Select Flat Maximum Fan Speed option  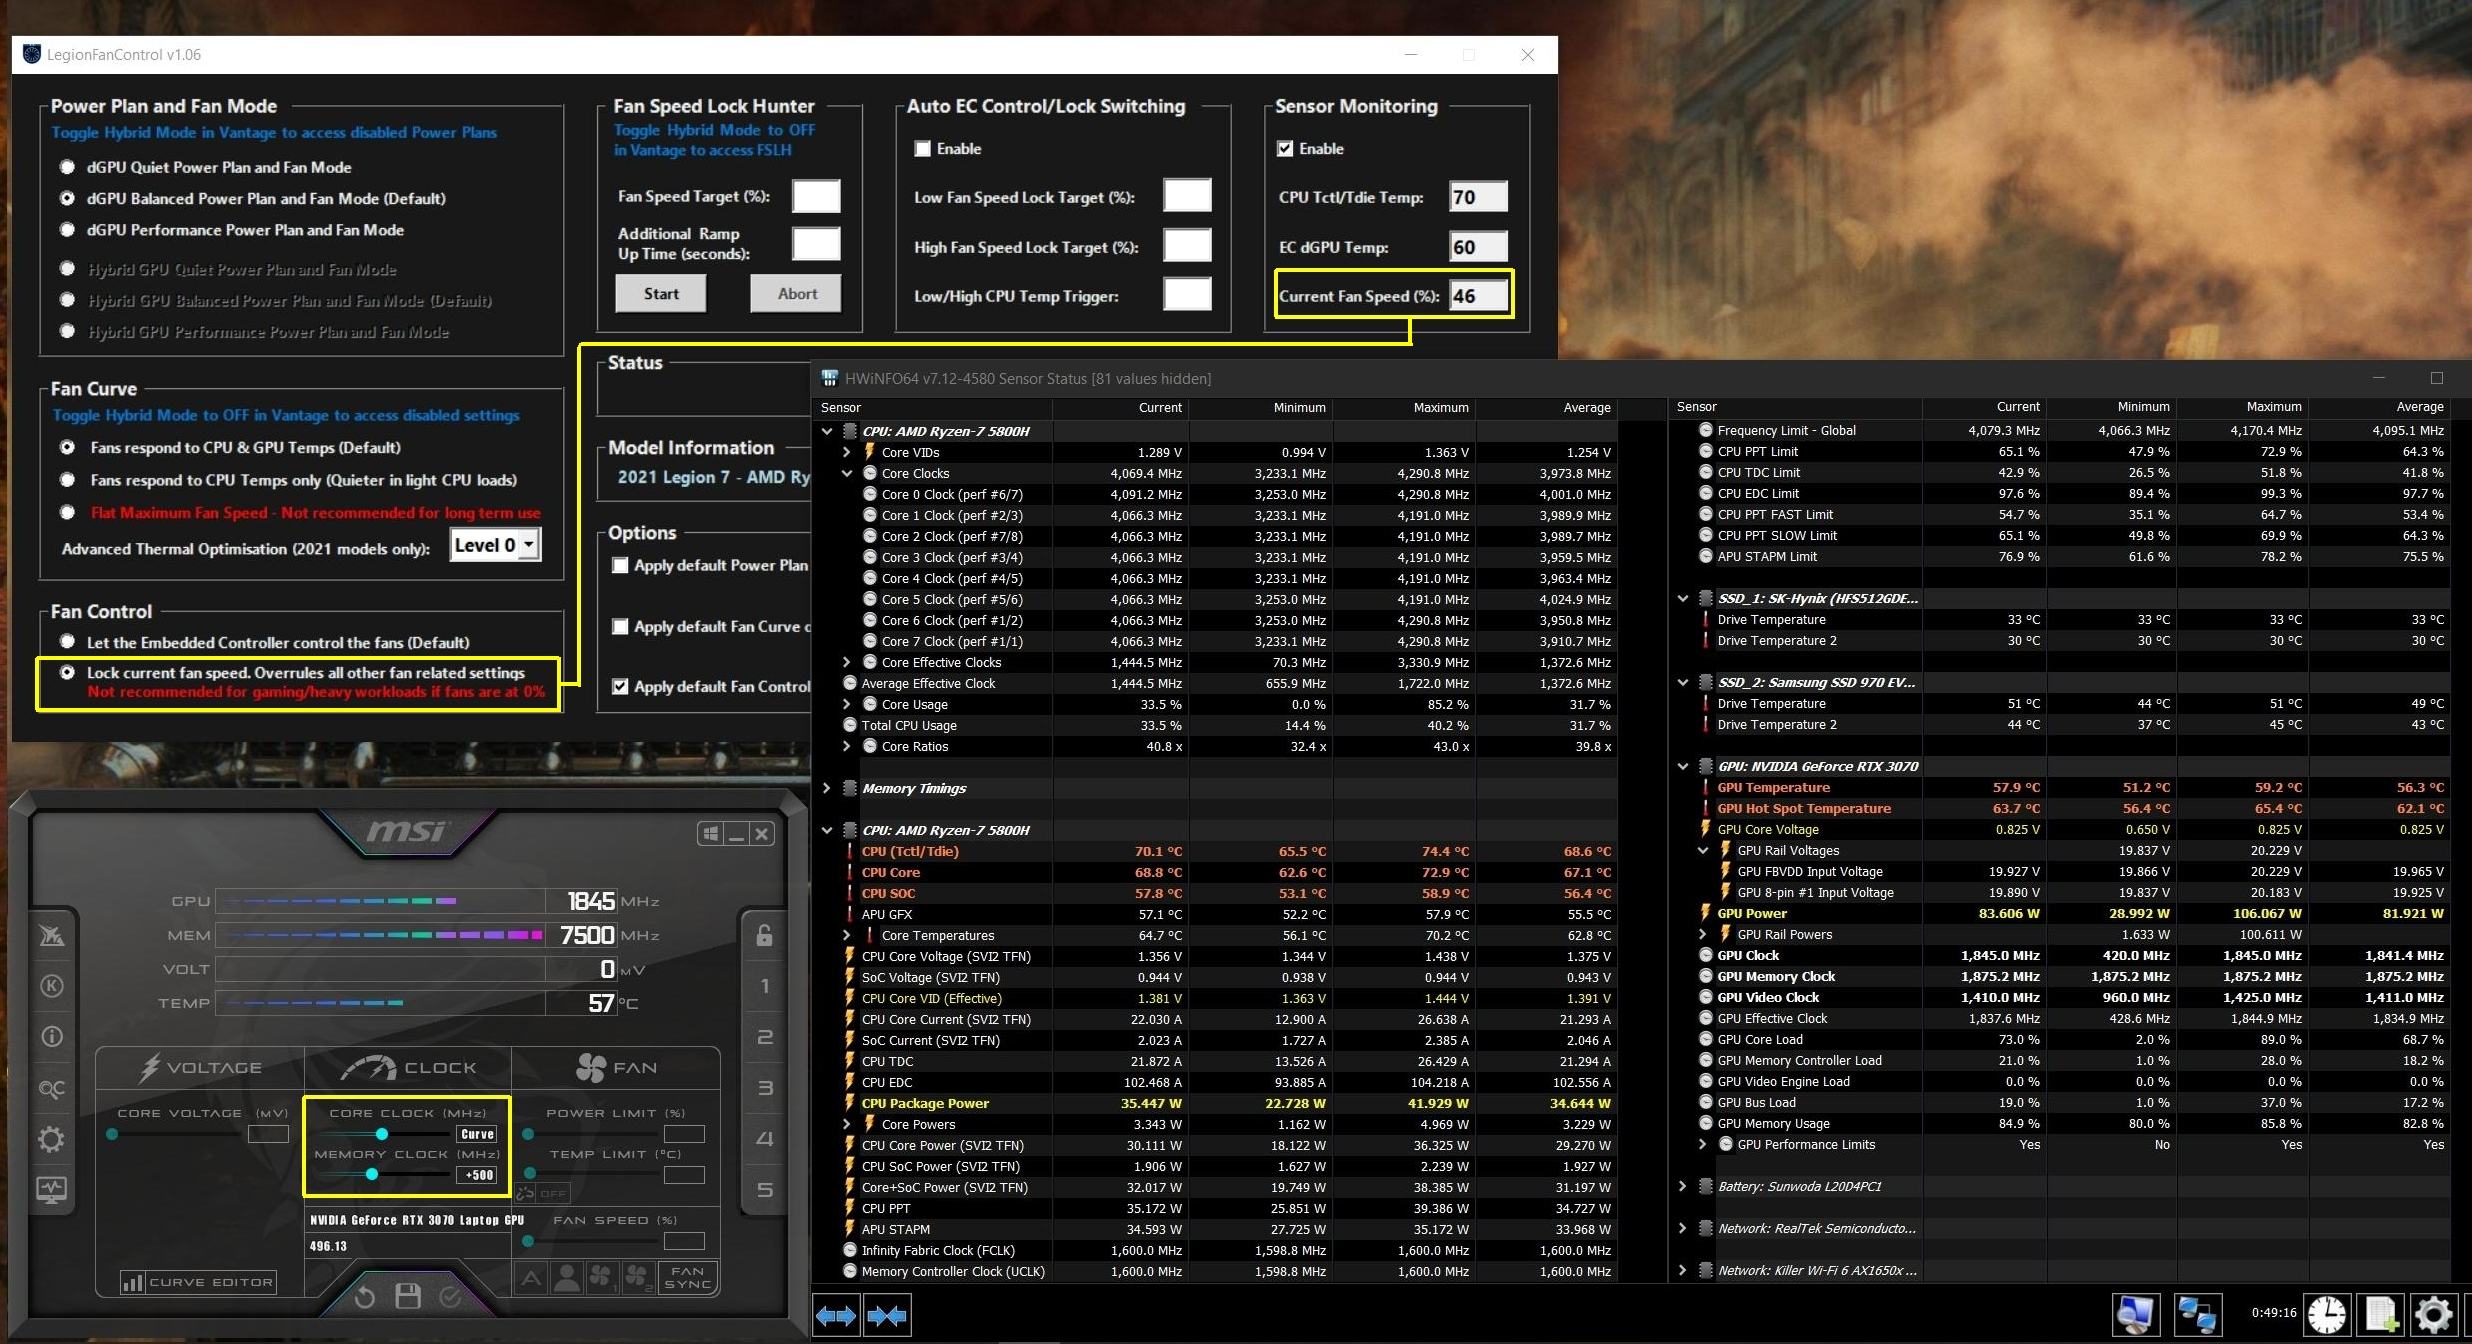68,512
